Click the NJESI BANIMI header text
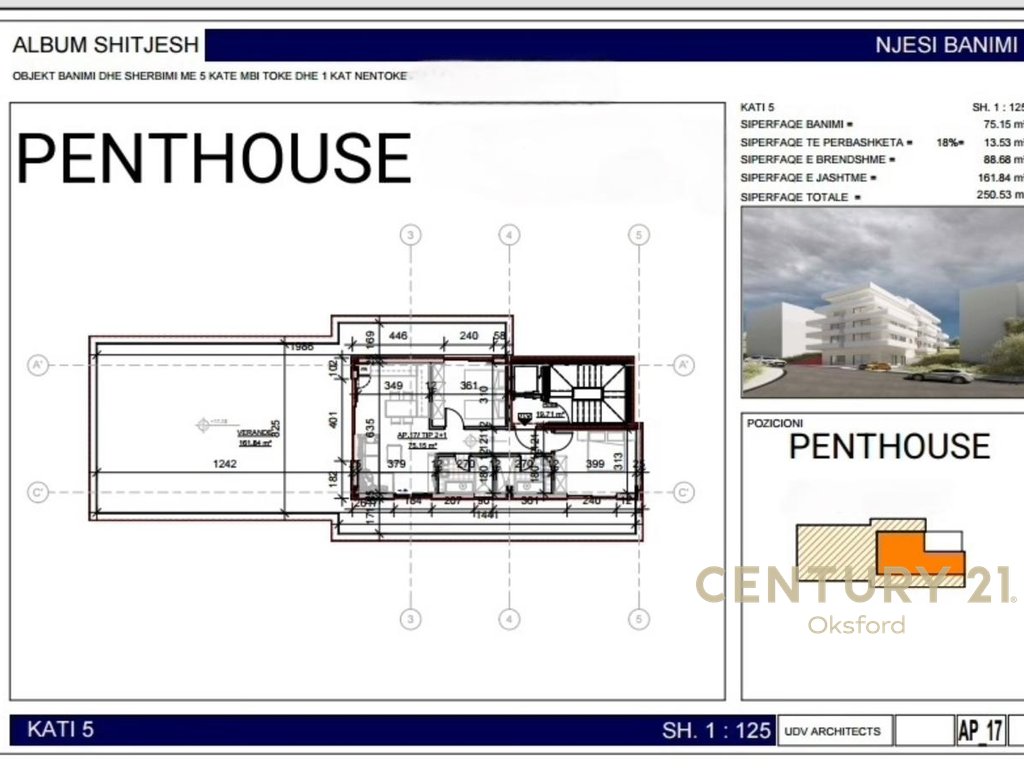The image size is (1024, 768). 946,45
